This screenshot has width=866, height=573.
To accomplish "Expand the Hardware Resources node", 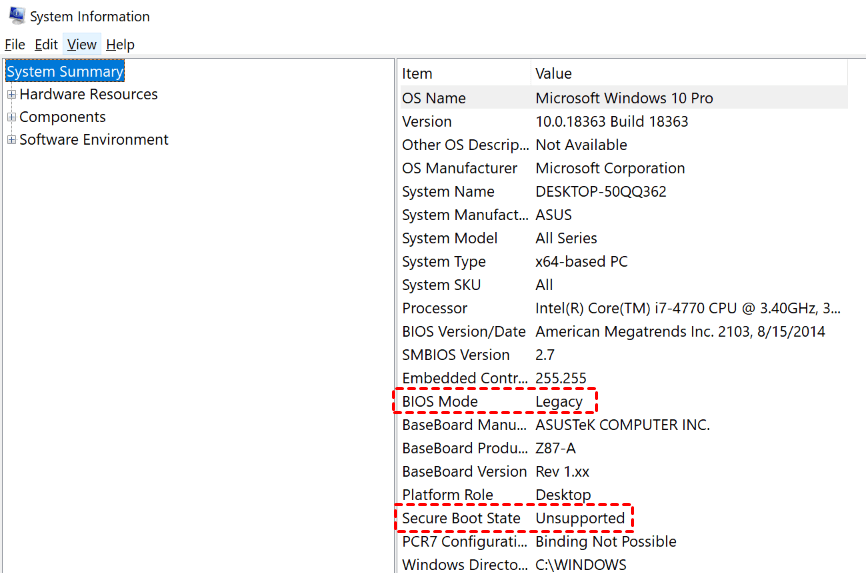I will (11, 94).
